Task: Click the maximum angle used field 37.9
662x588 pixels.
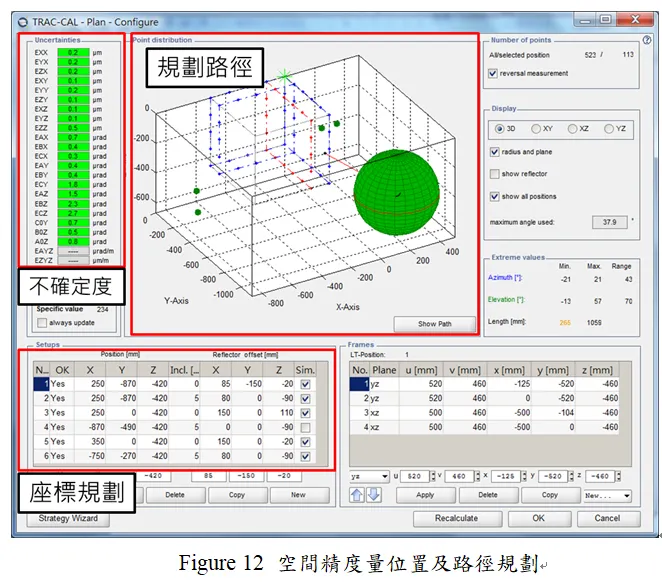Action: coord(609,222)
